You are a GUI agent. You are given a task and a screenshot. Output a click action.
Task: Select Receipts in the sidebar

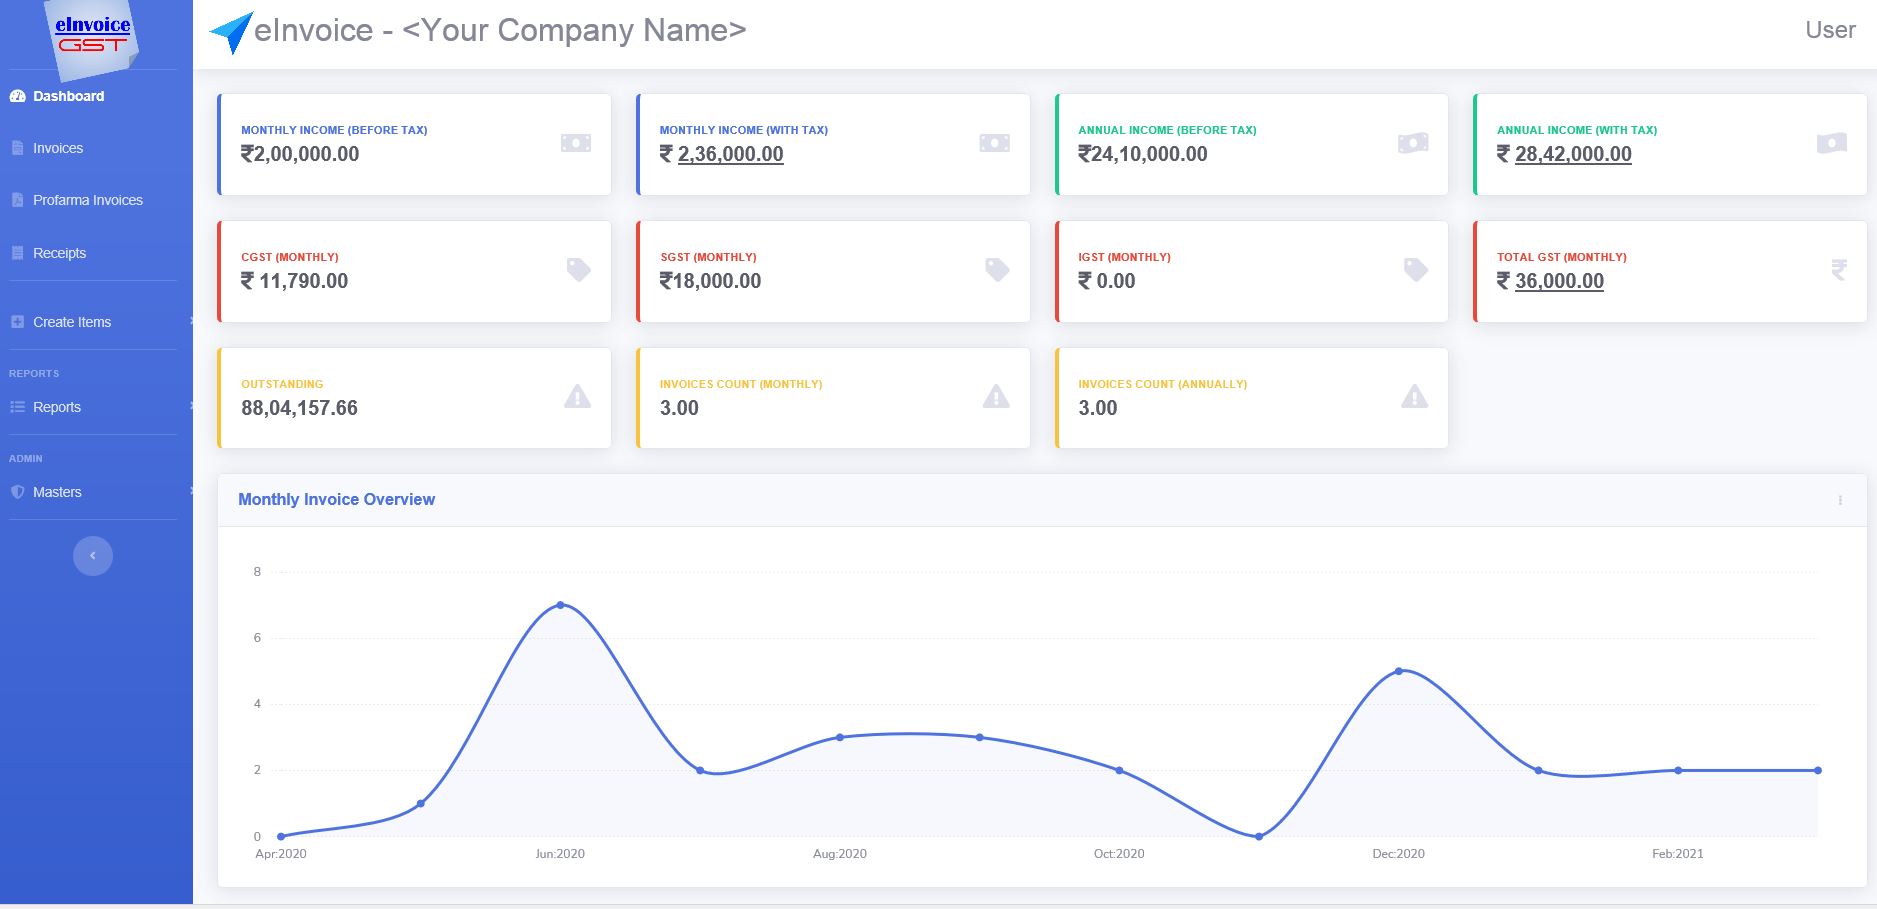59,253
